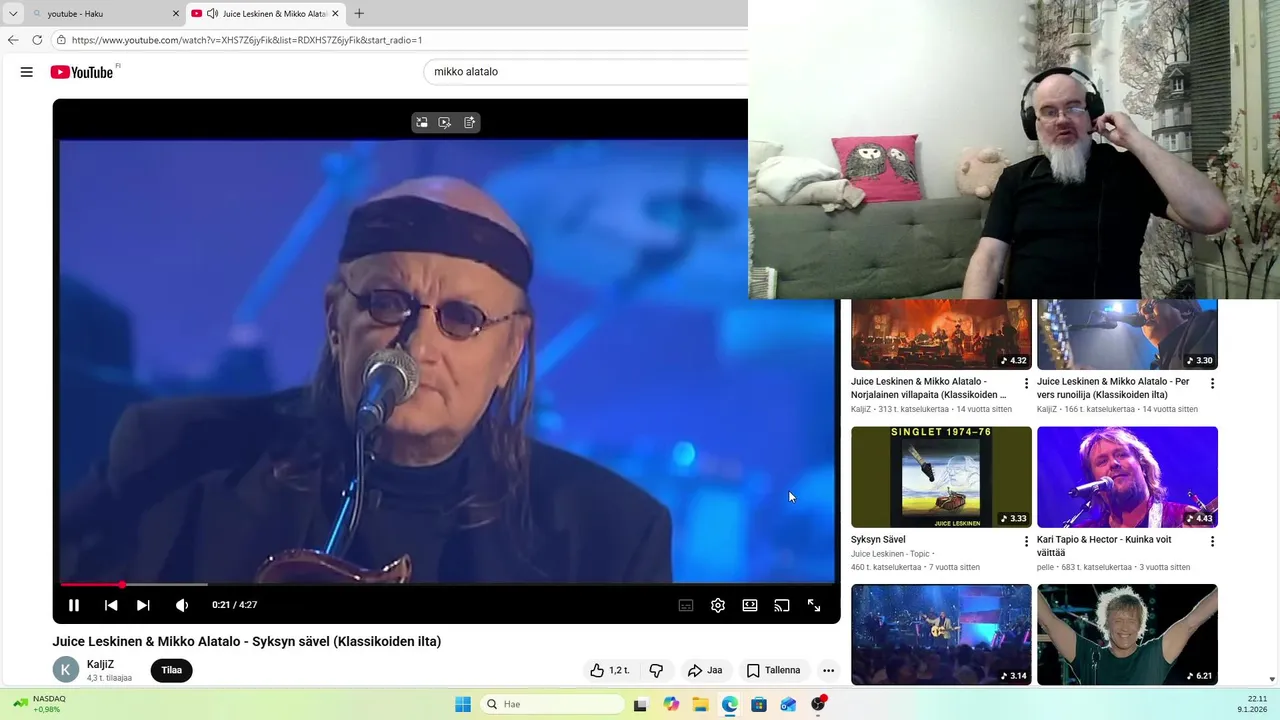Open 'Kari Tapio & Hector - Kuinka voit väittää' title
1280x720 pixels.
pos(1104,546)
